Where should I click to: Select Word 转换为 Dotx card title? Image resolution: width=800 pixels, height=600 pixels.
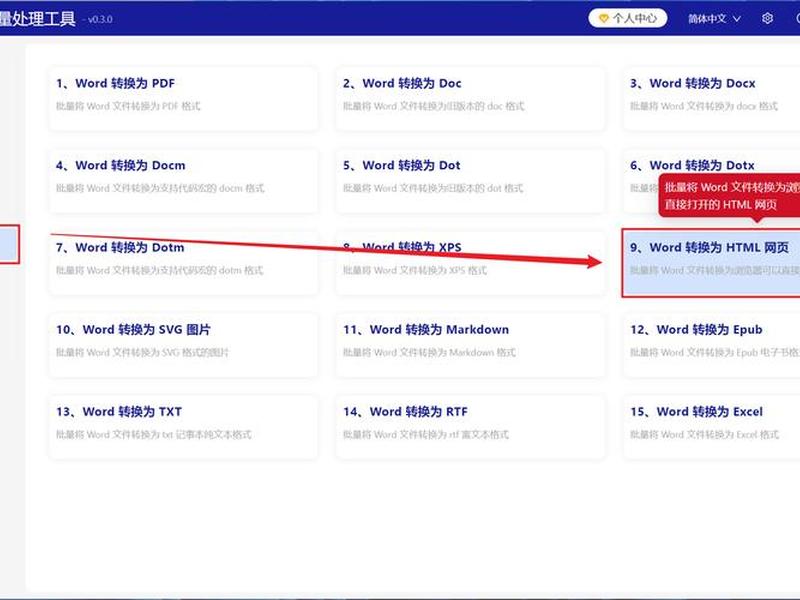click(692, 165)
